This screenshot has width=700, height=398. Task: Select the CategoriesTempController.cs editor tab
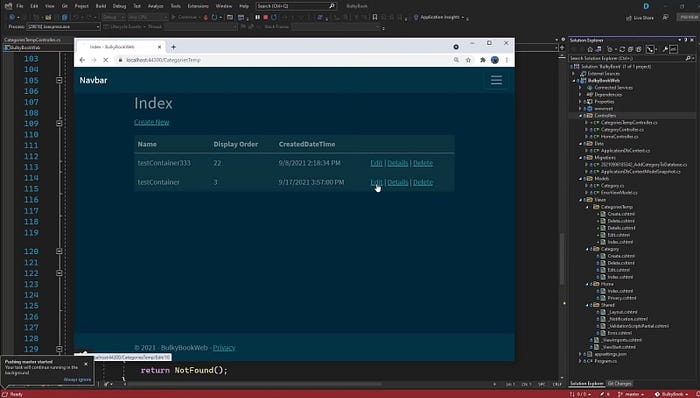[x=33, y=40]
